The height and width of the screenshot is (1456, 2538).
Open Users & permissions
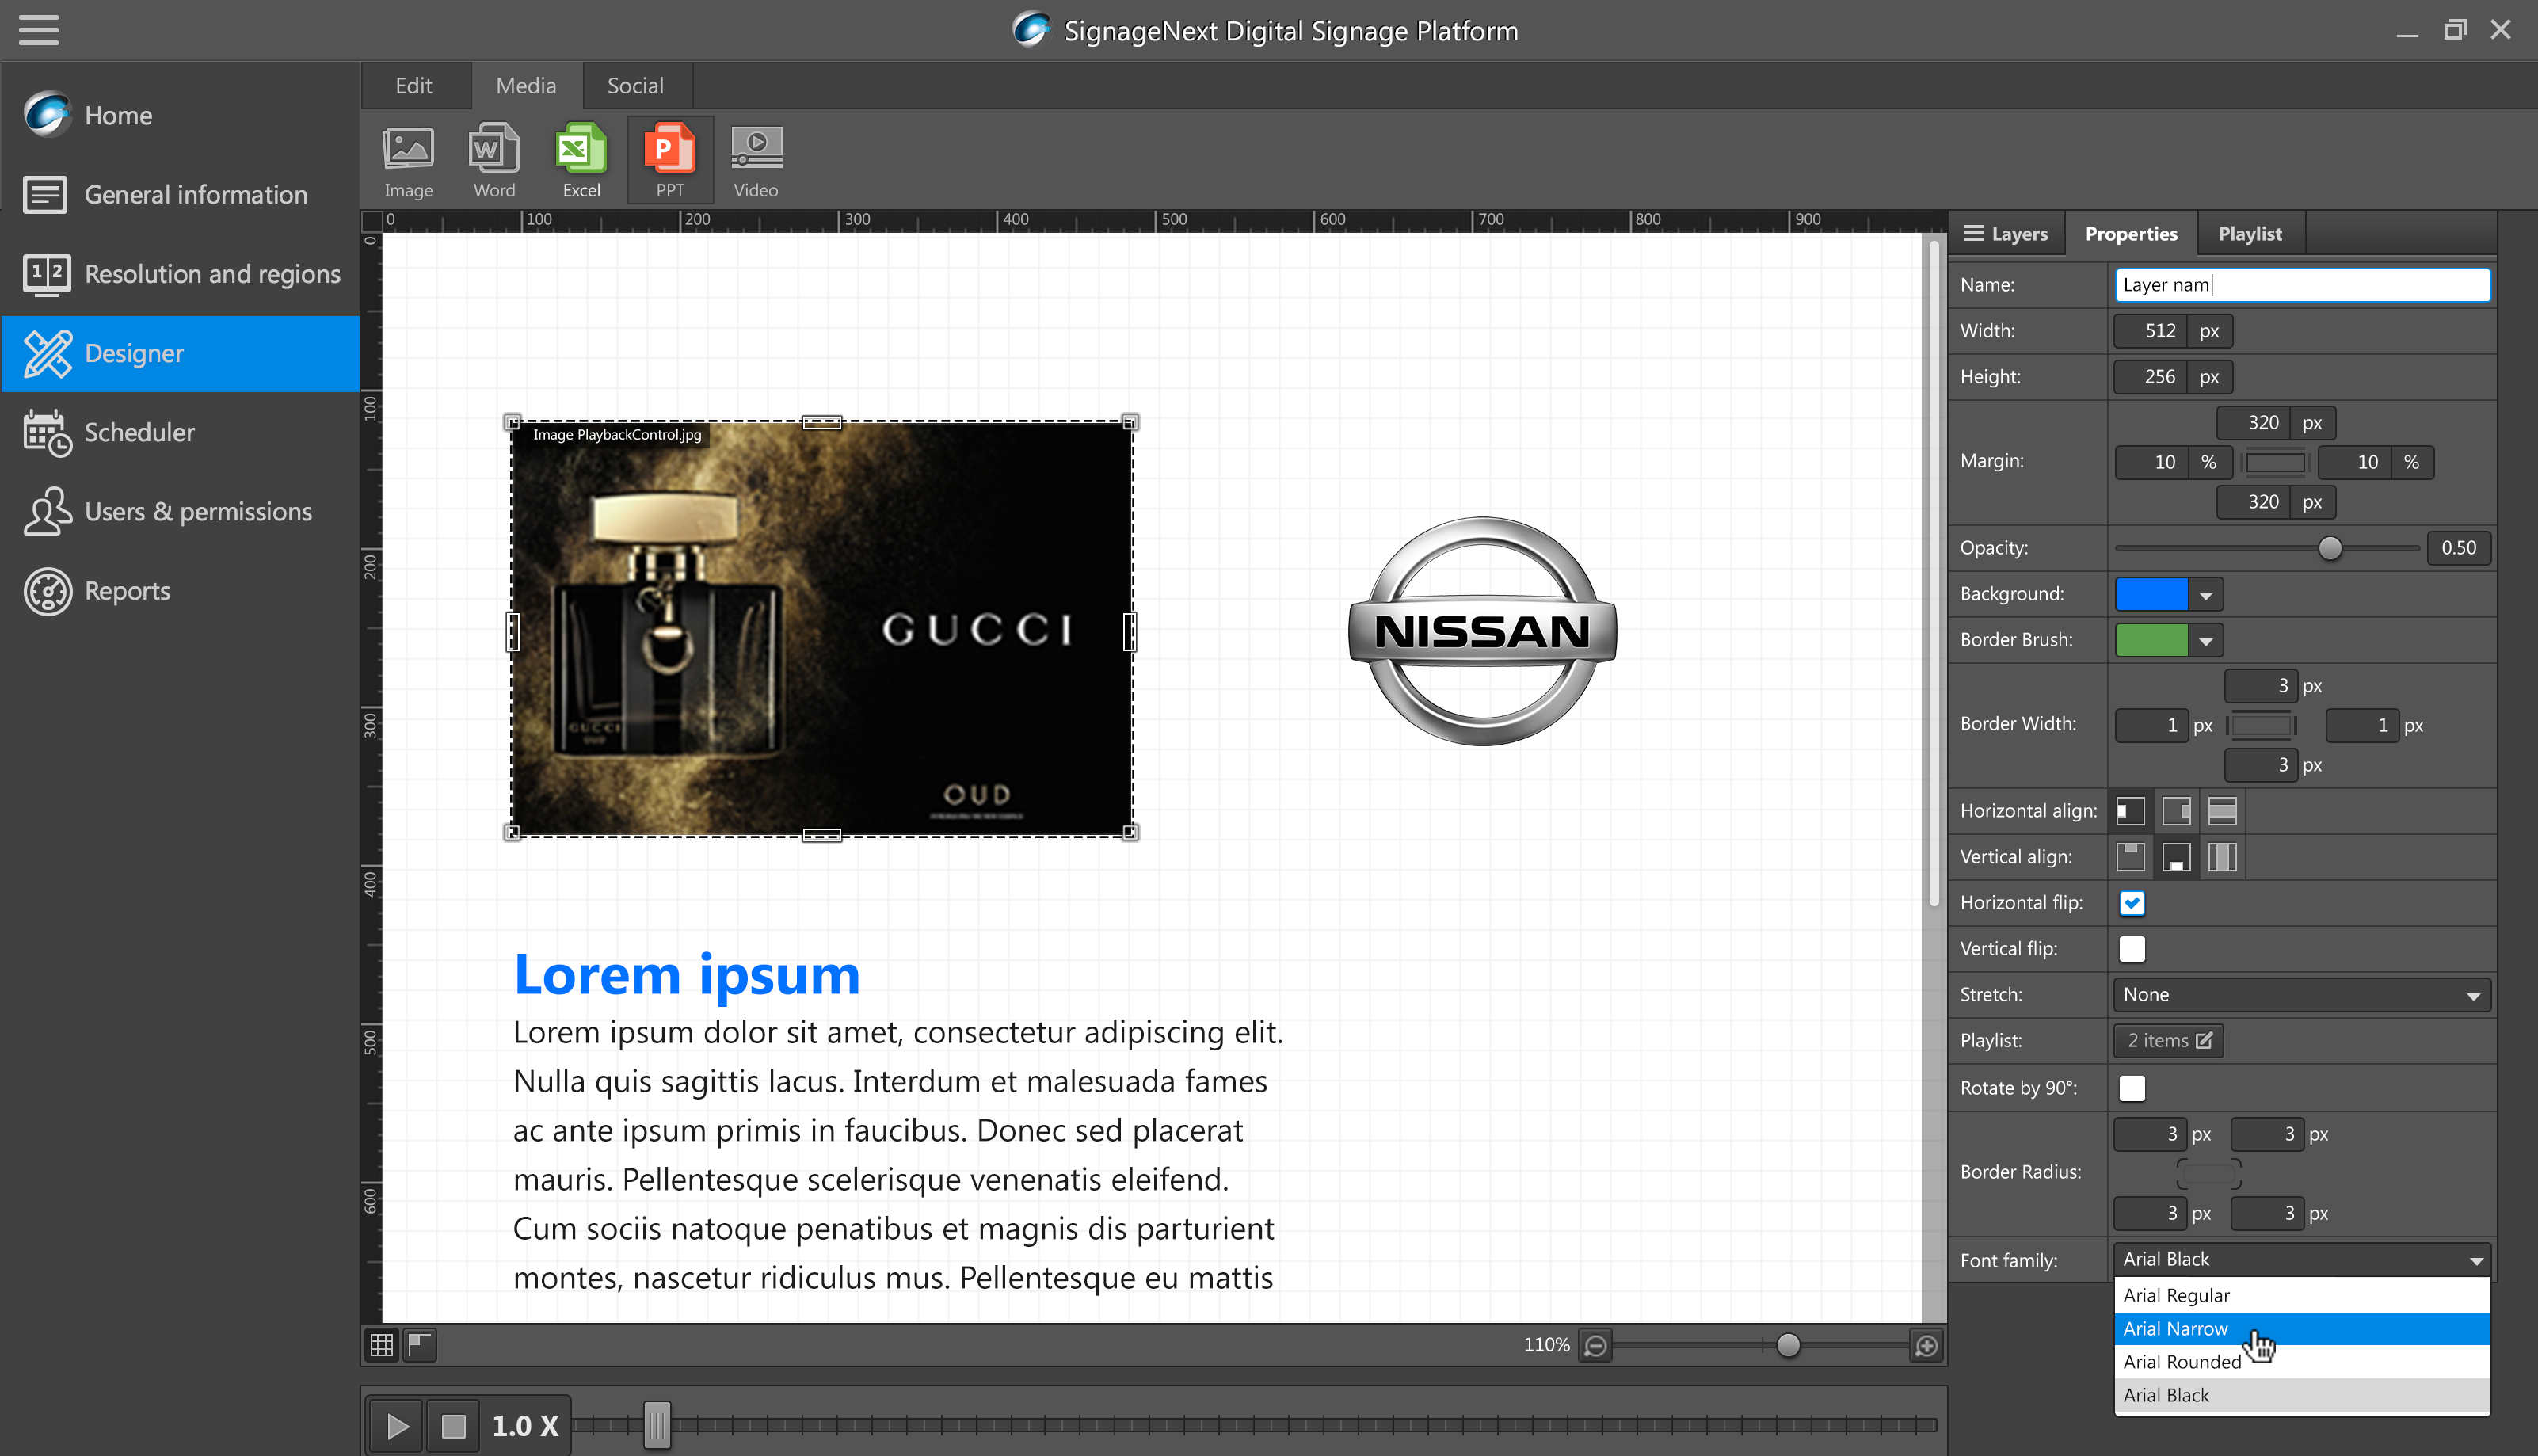point(180,511)
